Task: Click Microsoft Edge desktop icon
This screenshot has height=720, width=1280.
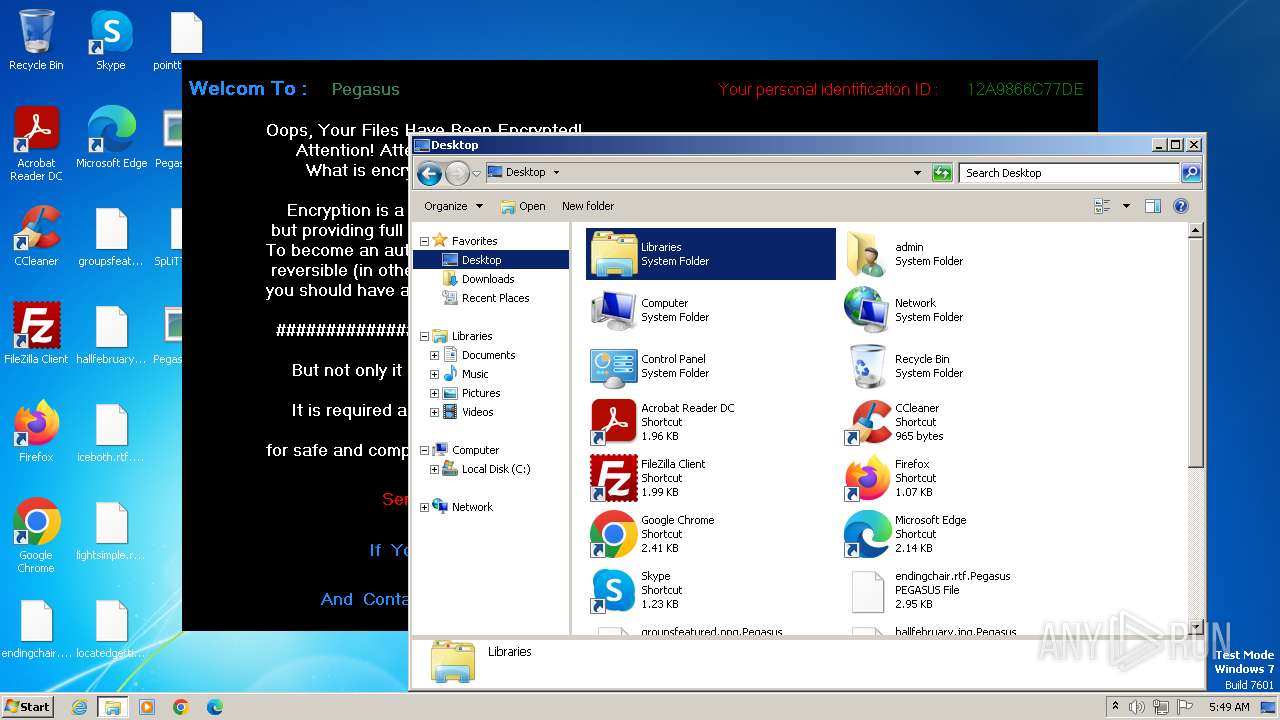Action: [x=111, y=138]
